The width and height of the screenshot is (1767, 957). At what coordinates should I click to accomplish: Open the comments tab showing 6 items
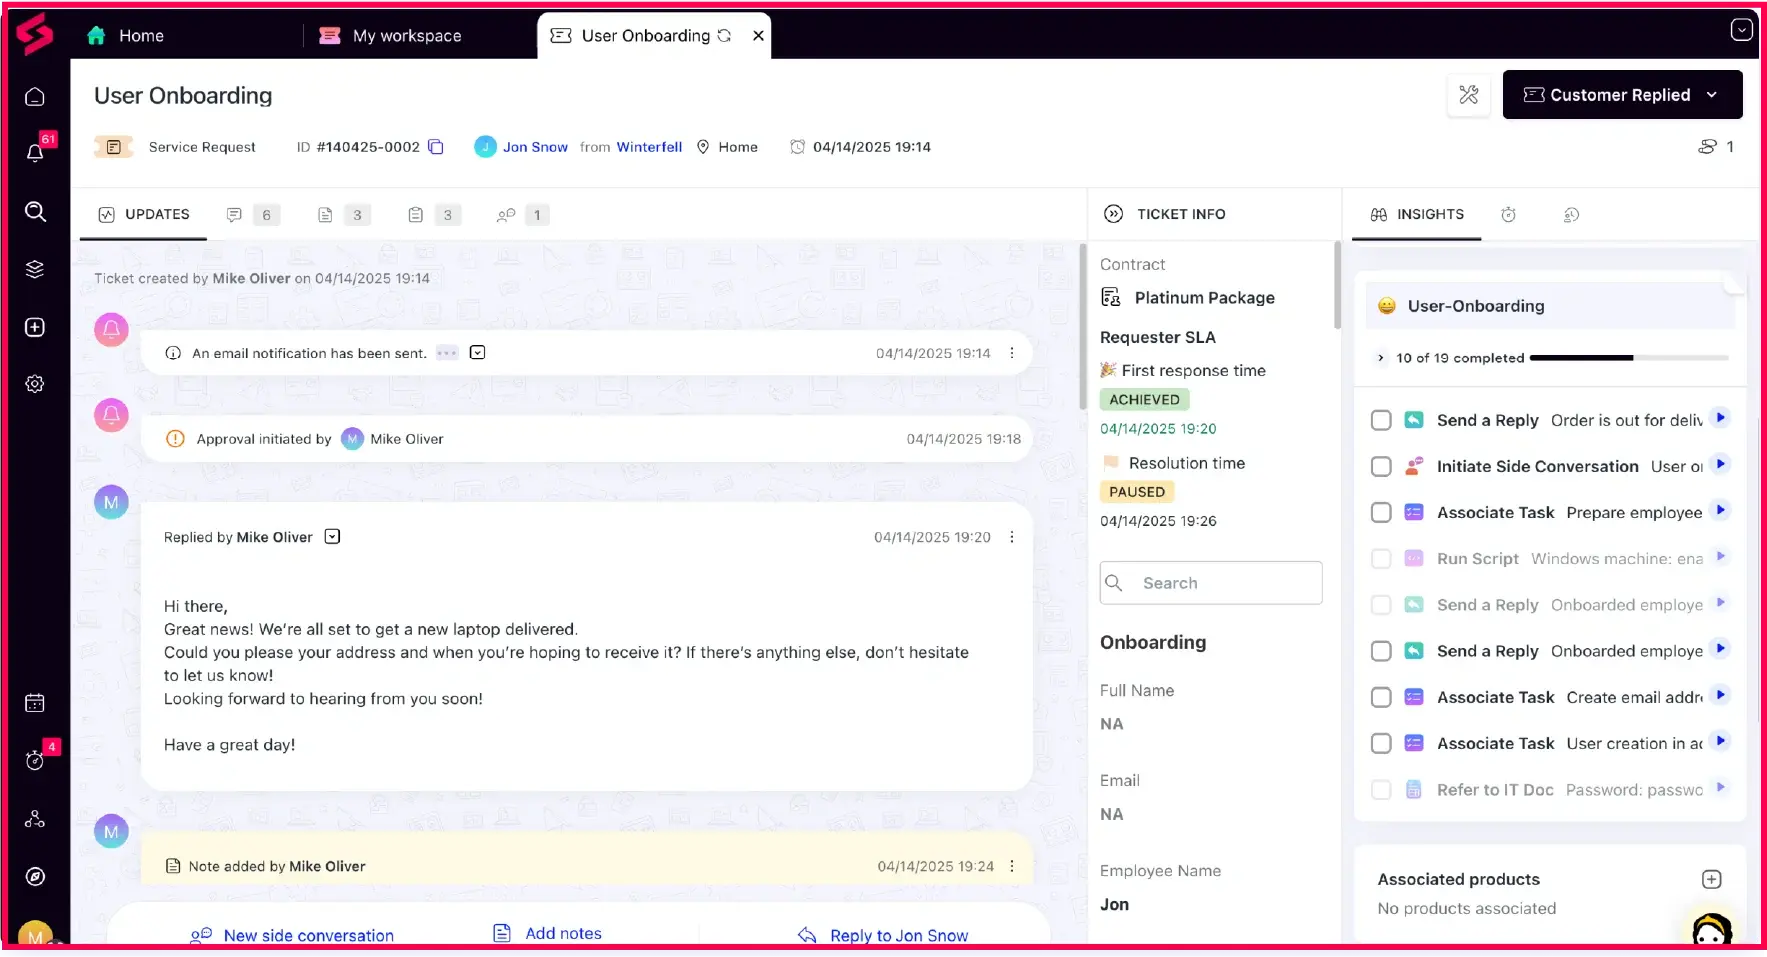(x=250, y=214)
